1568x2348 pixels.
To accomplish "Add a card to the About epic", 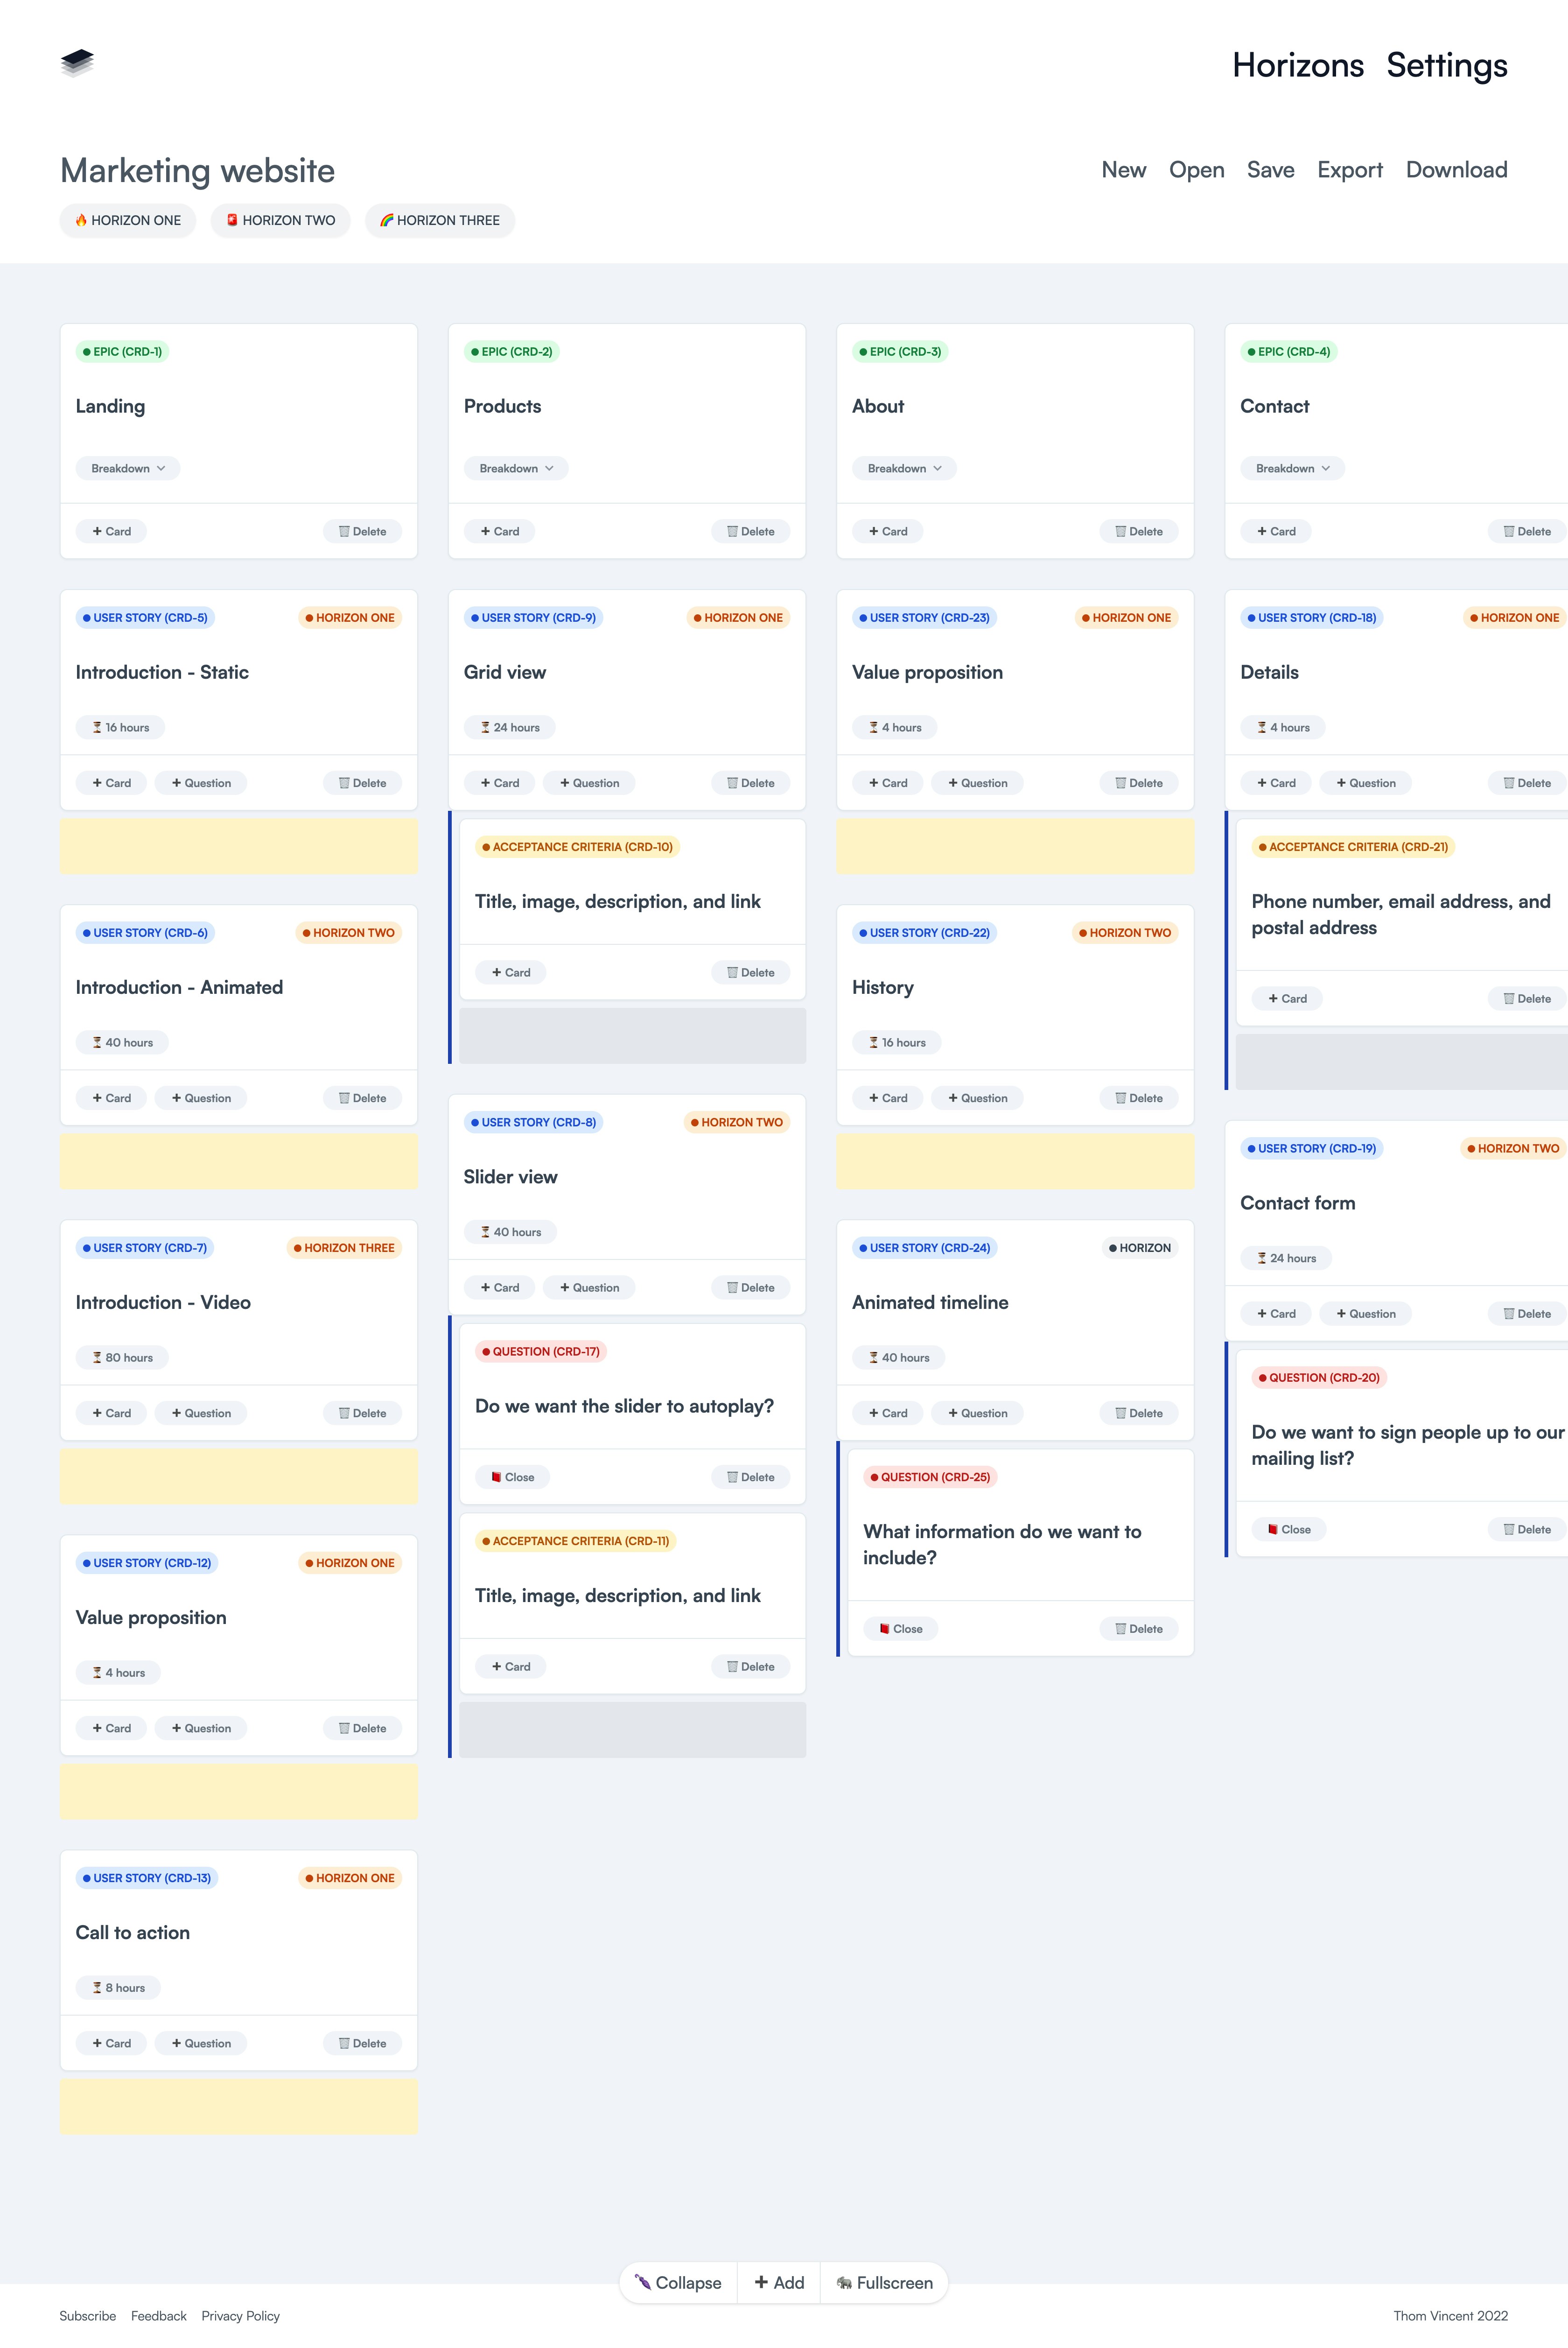I will [x=888, y=531].
